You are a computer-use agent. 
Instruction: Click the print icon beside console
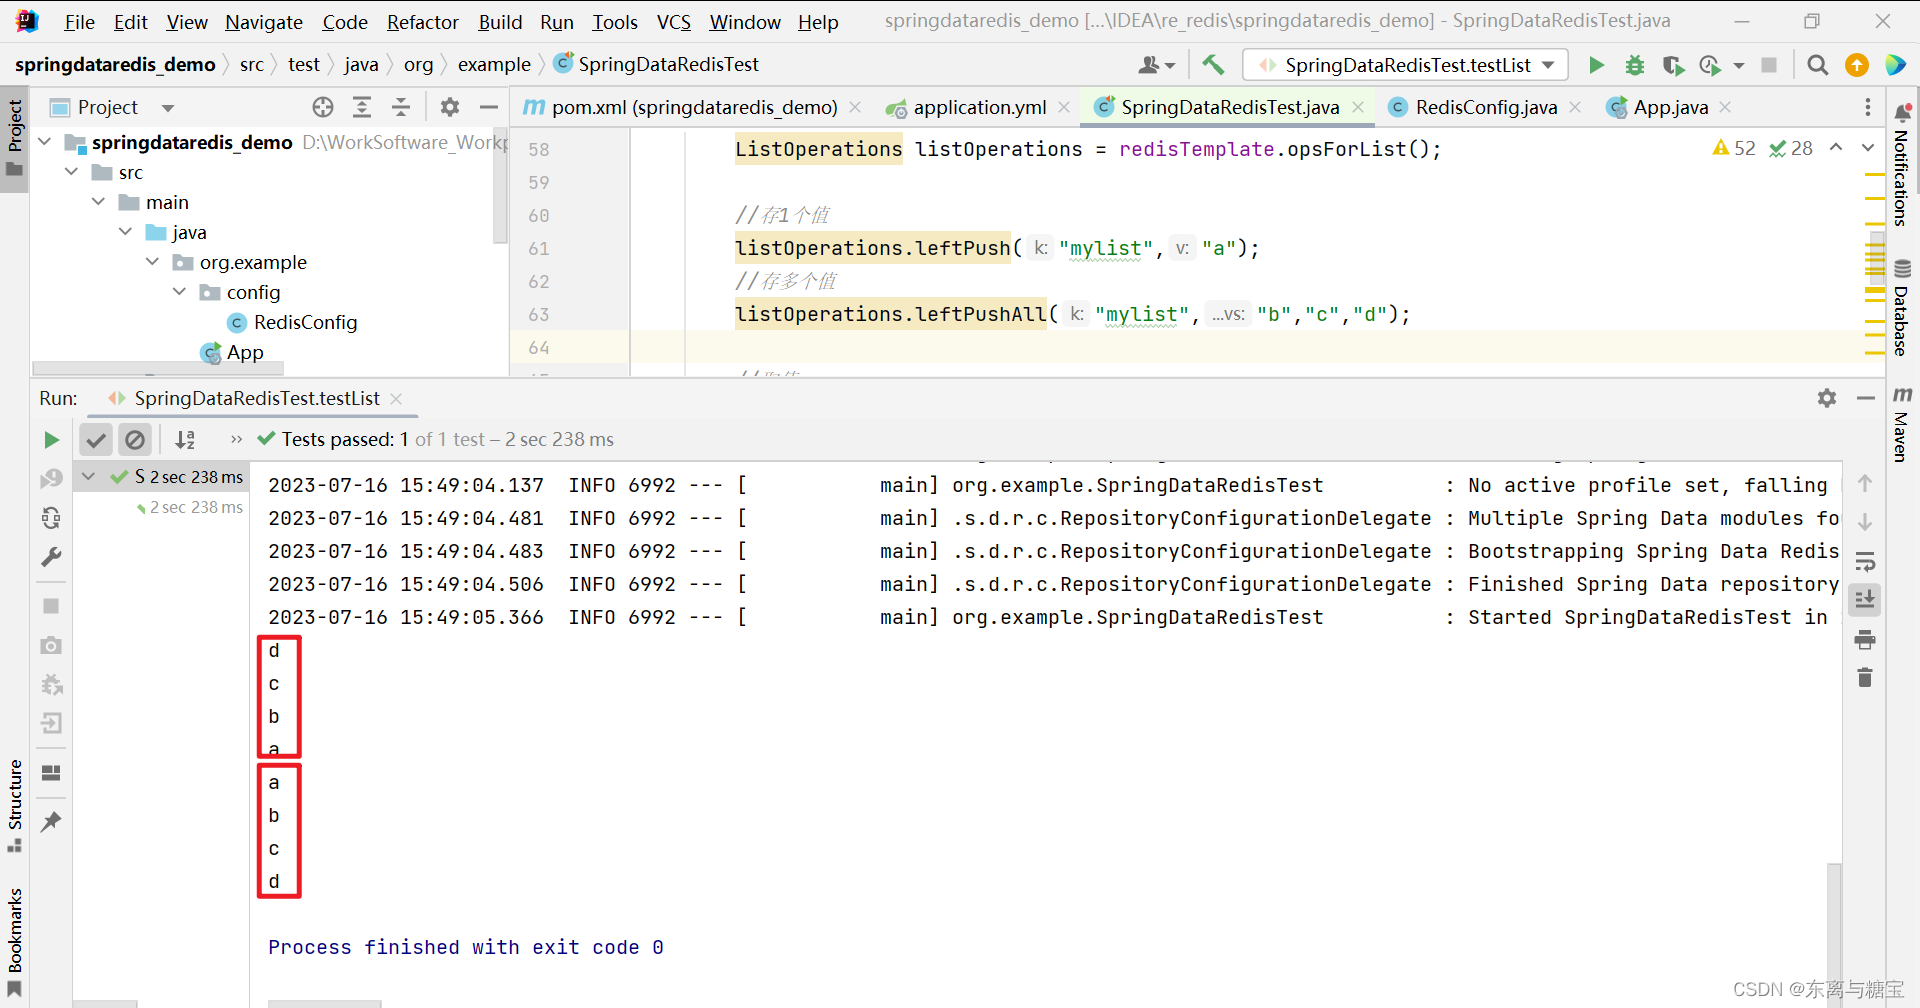pyautogui.click(x=1865, y=639)
